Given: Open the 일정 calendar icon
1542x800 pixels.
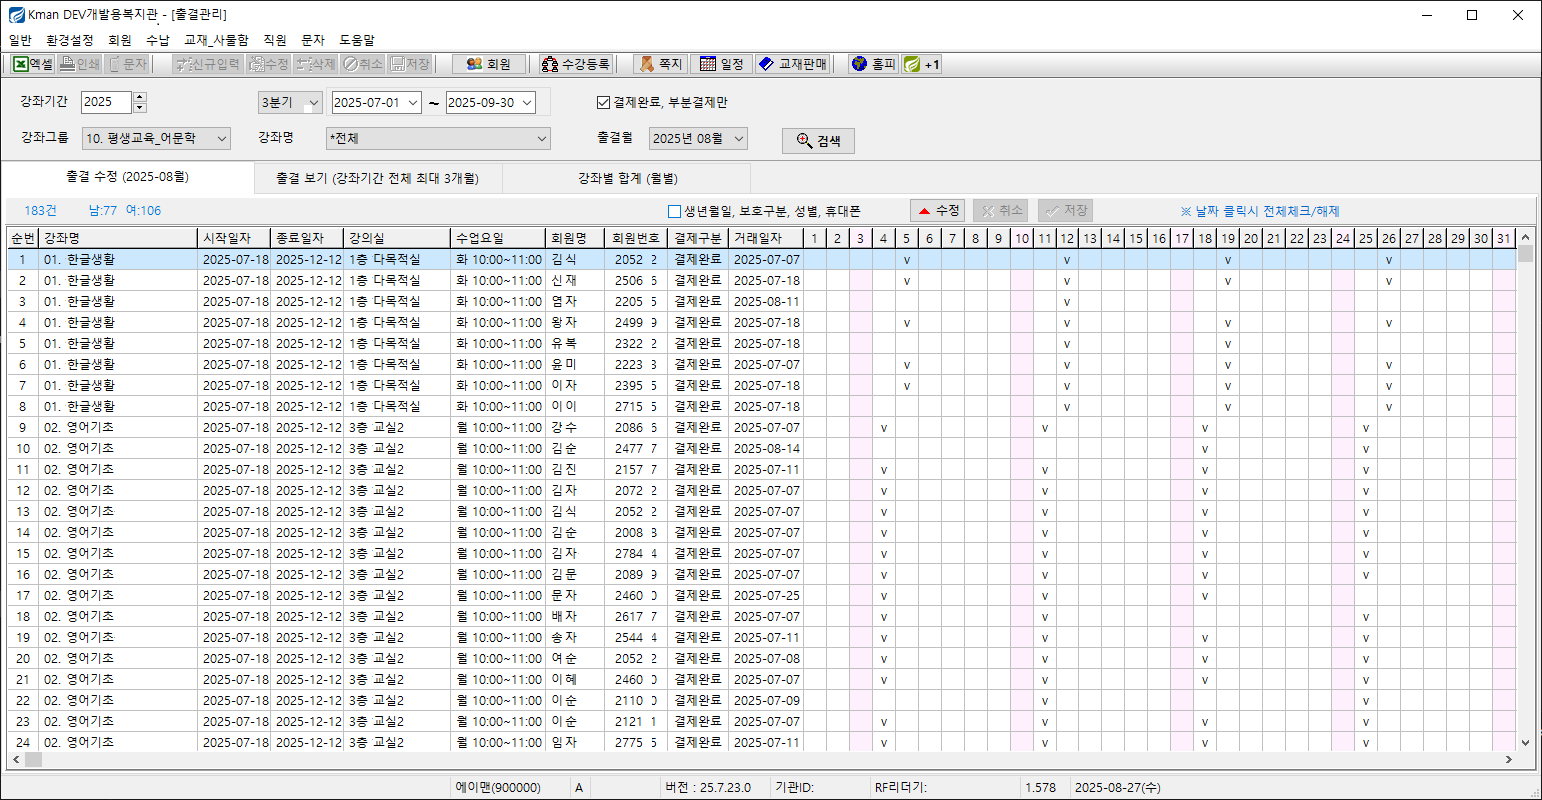Looking at the screenshot, I should click(x=721, y=64).
